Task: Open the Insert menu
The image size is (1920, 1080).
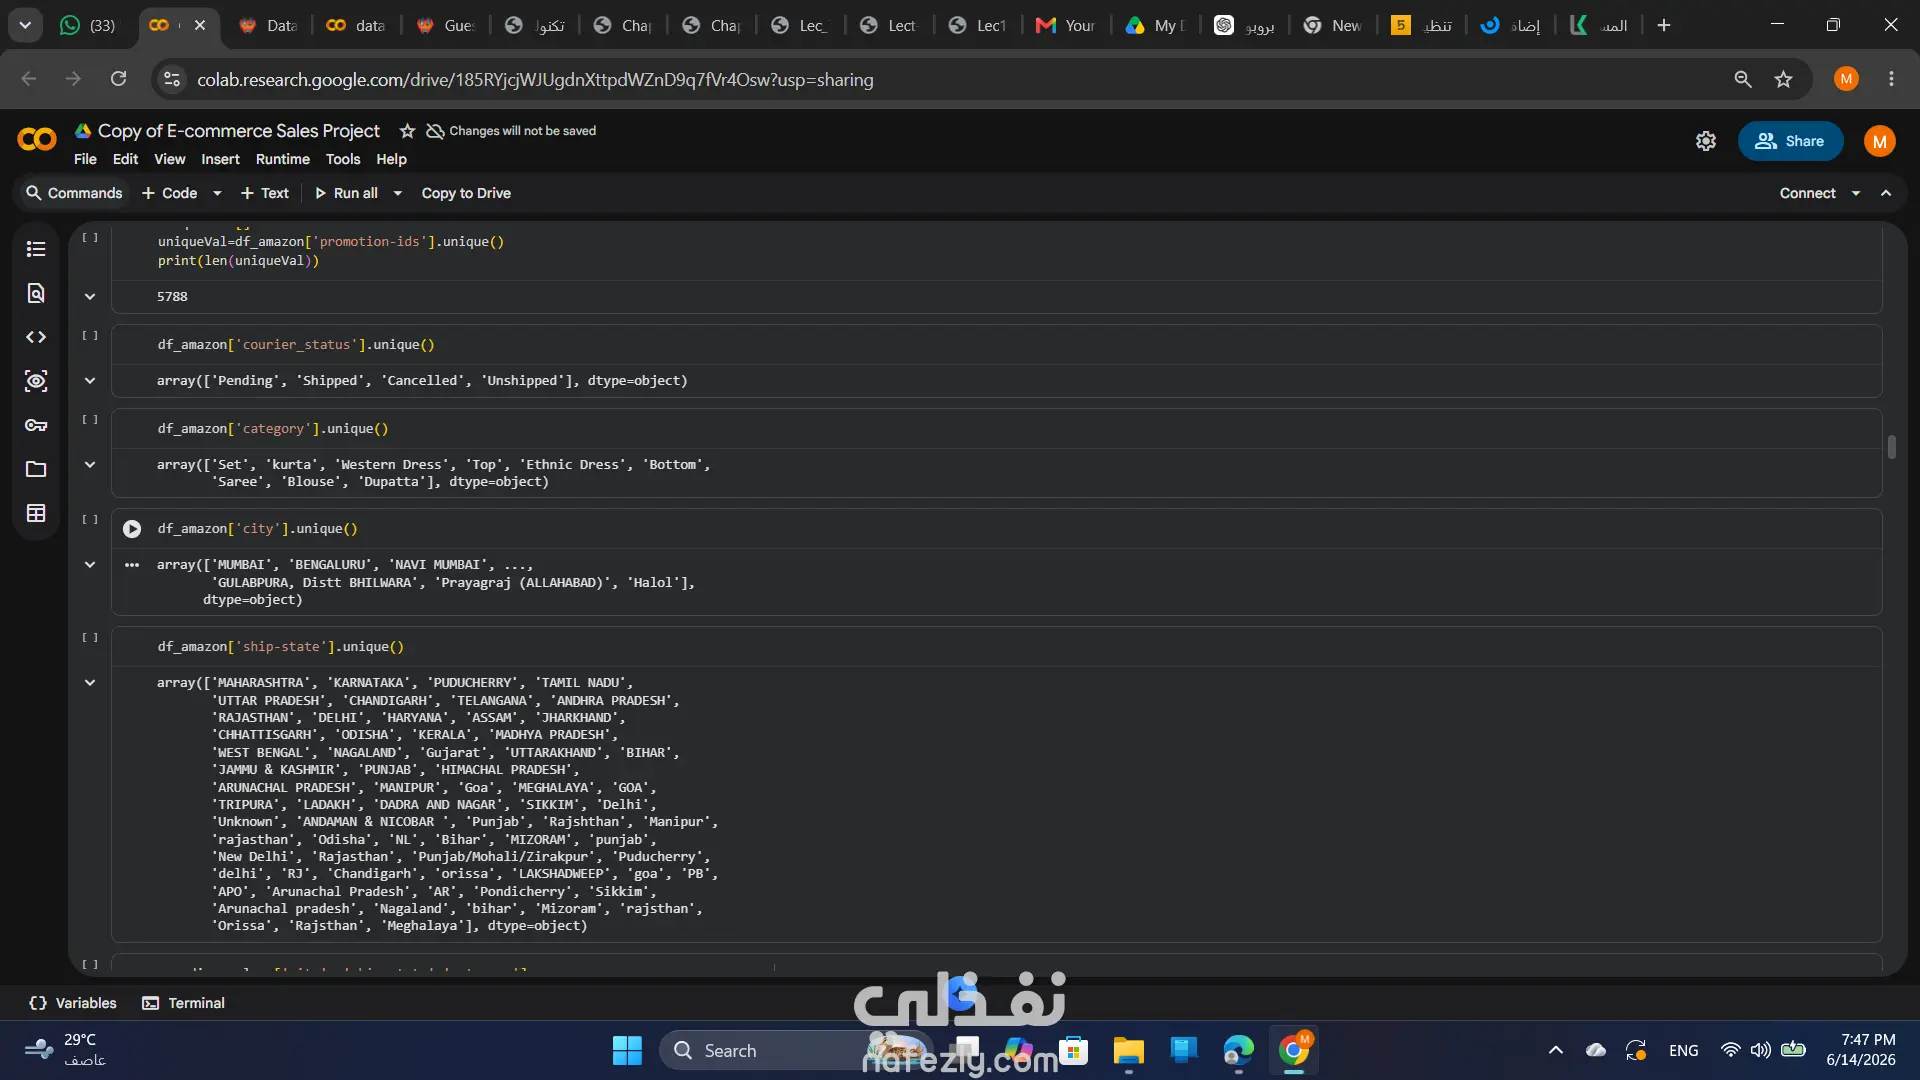Action: click(220, 159)
